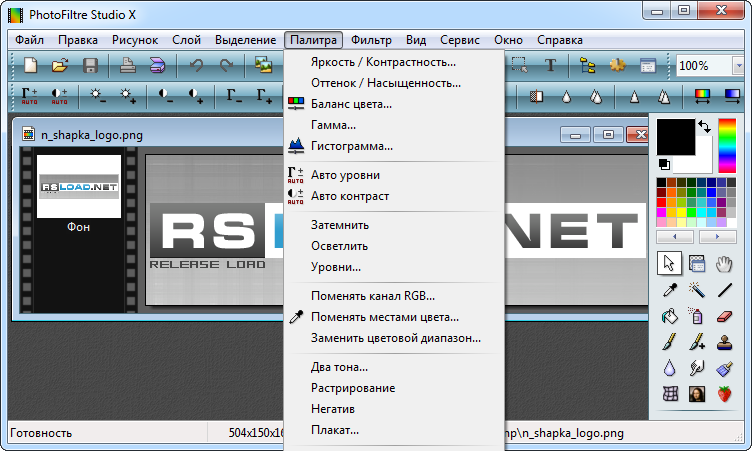Click the orange gear plugin icon
Screen dimensions: 752x451
[x=618, y=65]
